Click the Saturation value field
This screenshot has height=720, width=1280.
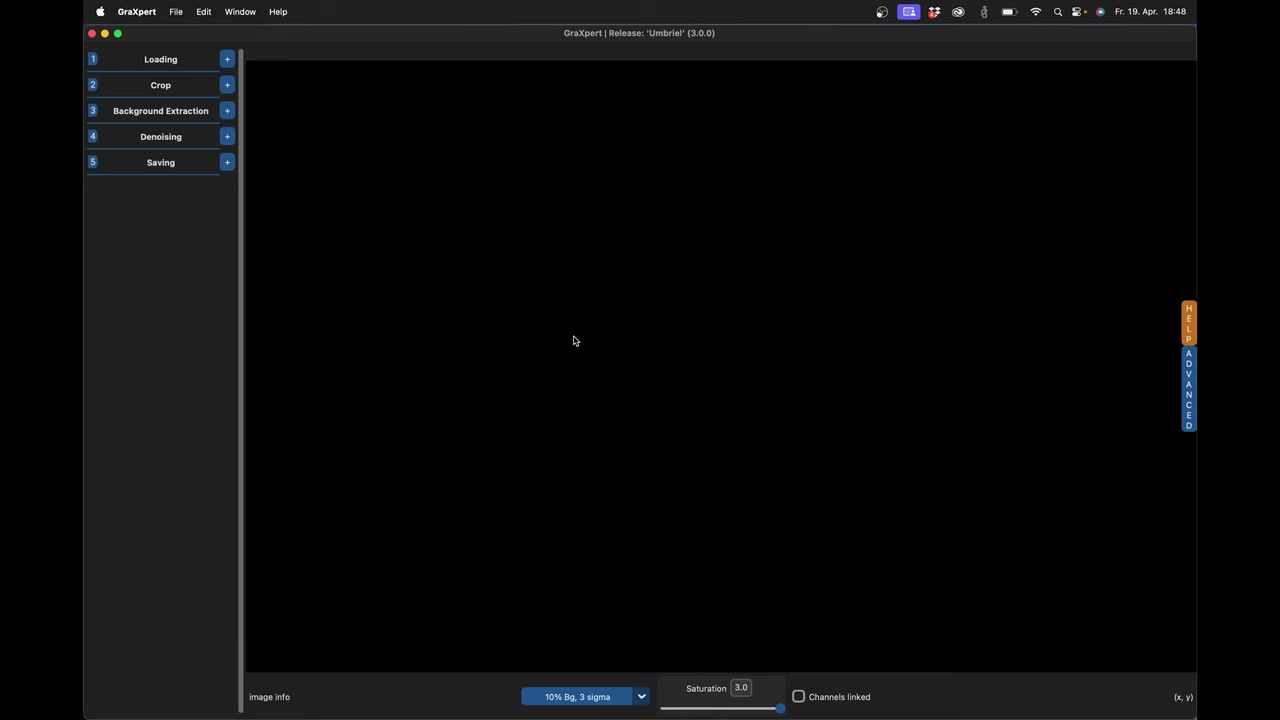[x=741, y=688]
